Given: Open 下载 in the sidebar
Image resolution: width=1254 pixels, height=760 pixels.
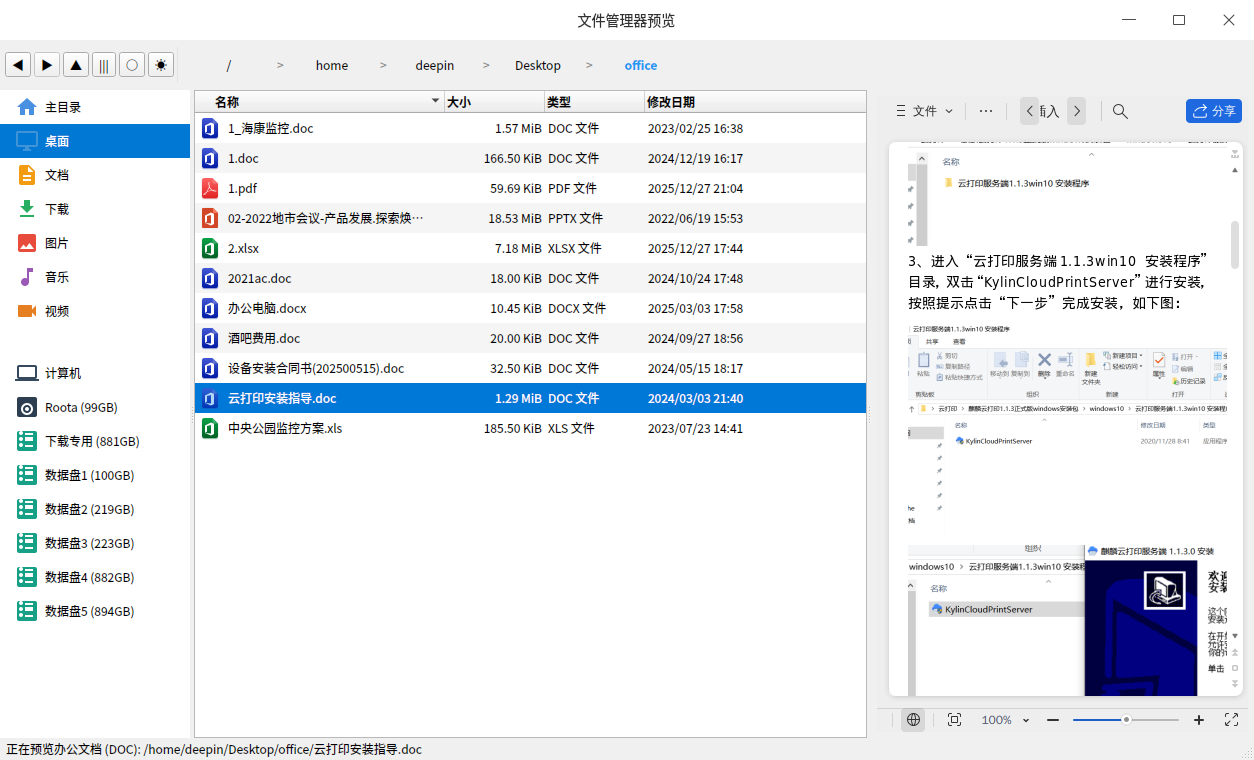Looking at the screenshot, I should [x=95, y=209].
